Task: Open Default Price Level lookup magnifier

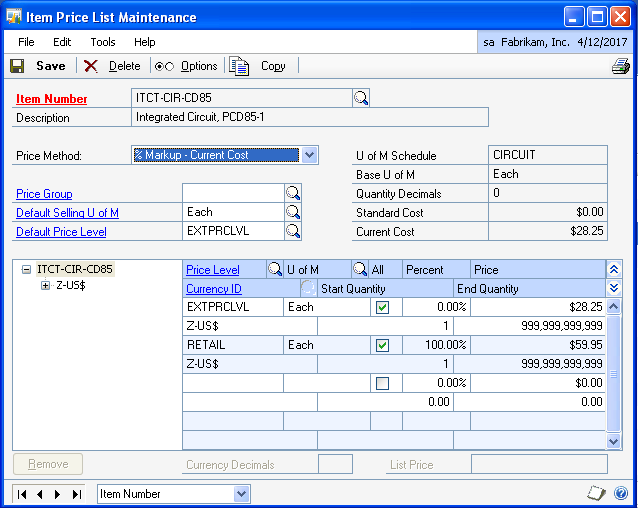Action: 293,231
